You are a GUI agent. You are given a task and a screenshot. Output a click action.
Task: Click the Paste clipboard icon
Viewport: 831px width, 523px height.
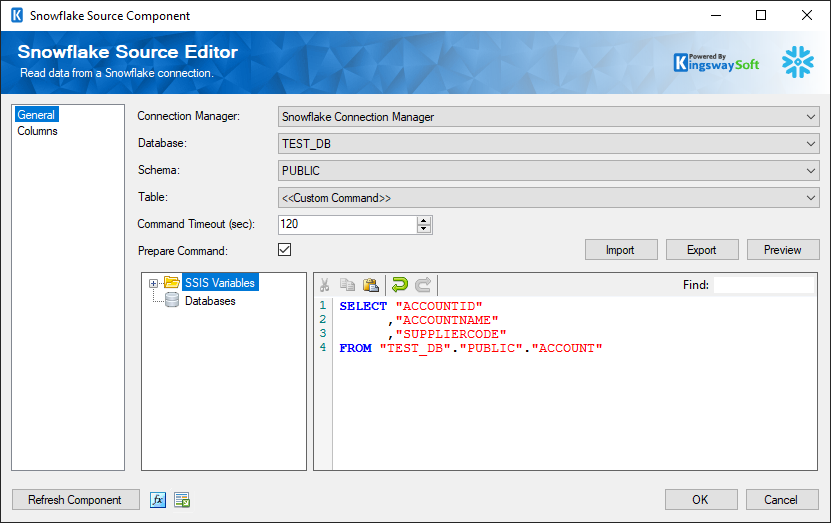pyautogui.click(x=371, y=285)
